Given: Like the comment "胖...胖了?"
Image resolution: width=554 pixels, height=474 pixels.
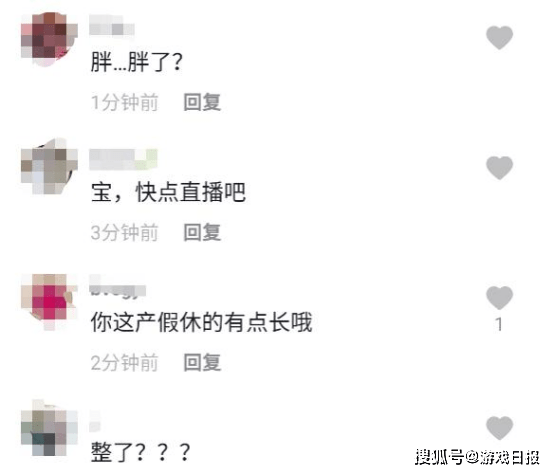Looking at the screenshot, I should (499, 37).
